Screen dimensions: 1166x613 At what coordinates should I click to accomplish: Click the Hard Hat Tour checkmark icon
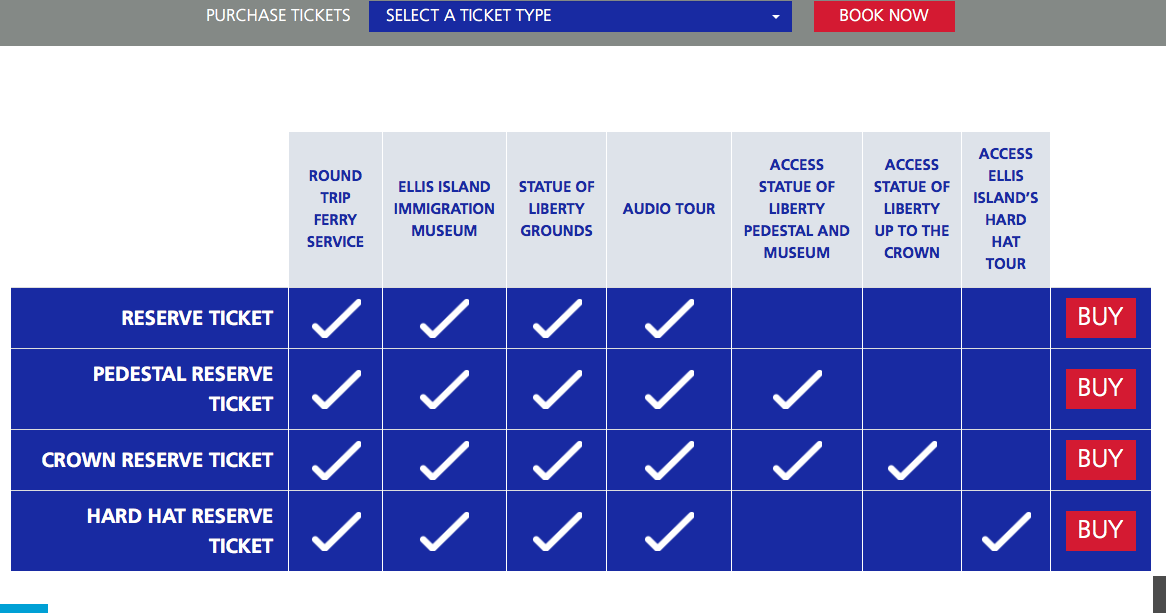tap(1006, 531)
